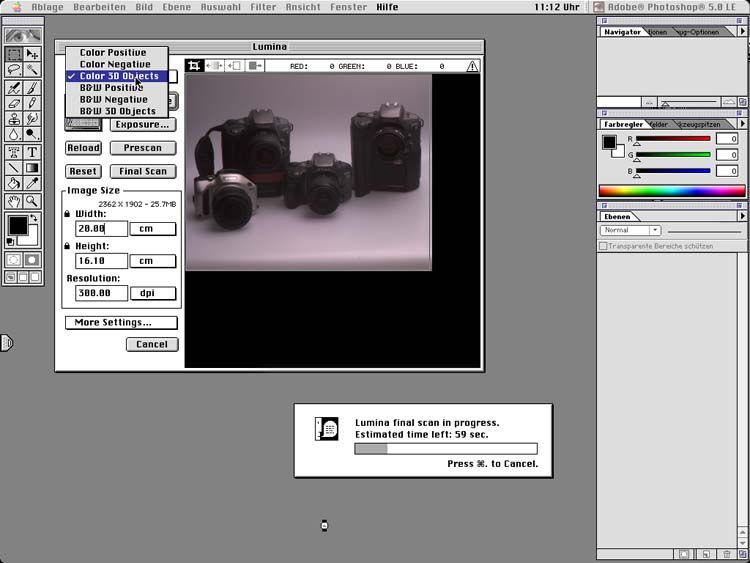
Task: Toggle the lock beside Height
Action: coord(68,246)
